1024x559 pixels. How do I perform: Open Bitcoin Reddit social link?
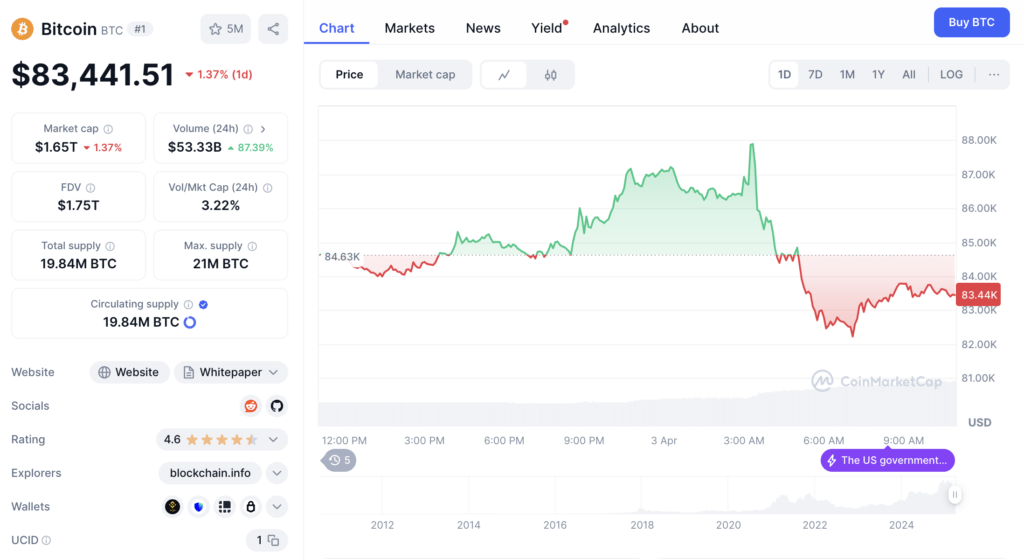[x=251, y=406]
